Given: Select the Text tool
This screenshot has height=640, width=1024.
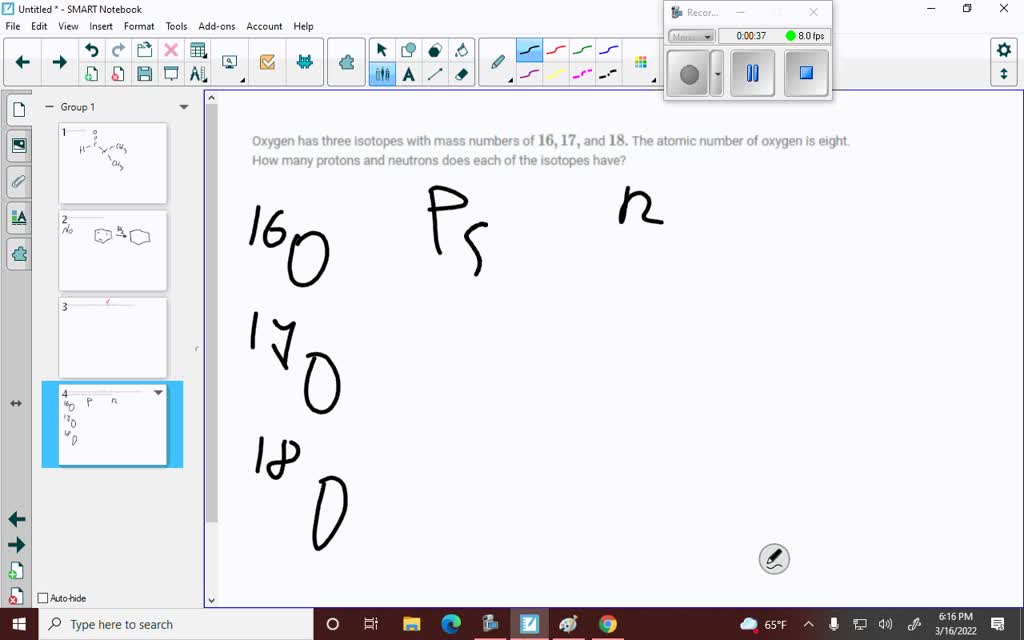Looking at the screenshot, I should 408,72.
